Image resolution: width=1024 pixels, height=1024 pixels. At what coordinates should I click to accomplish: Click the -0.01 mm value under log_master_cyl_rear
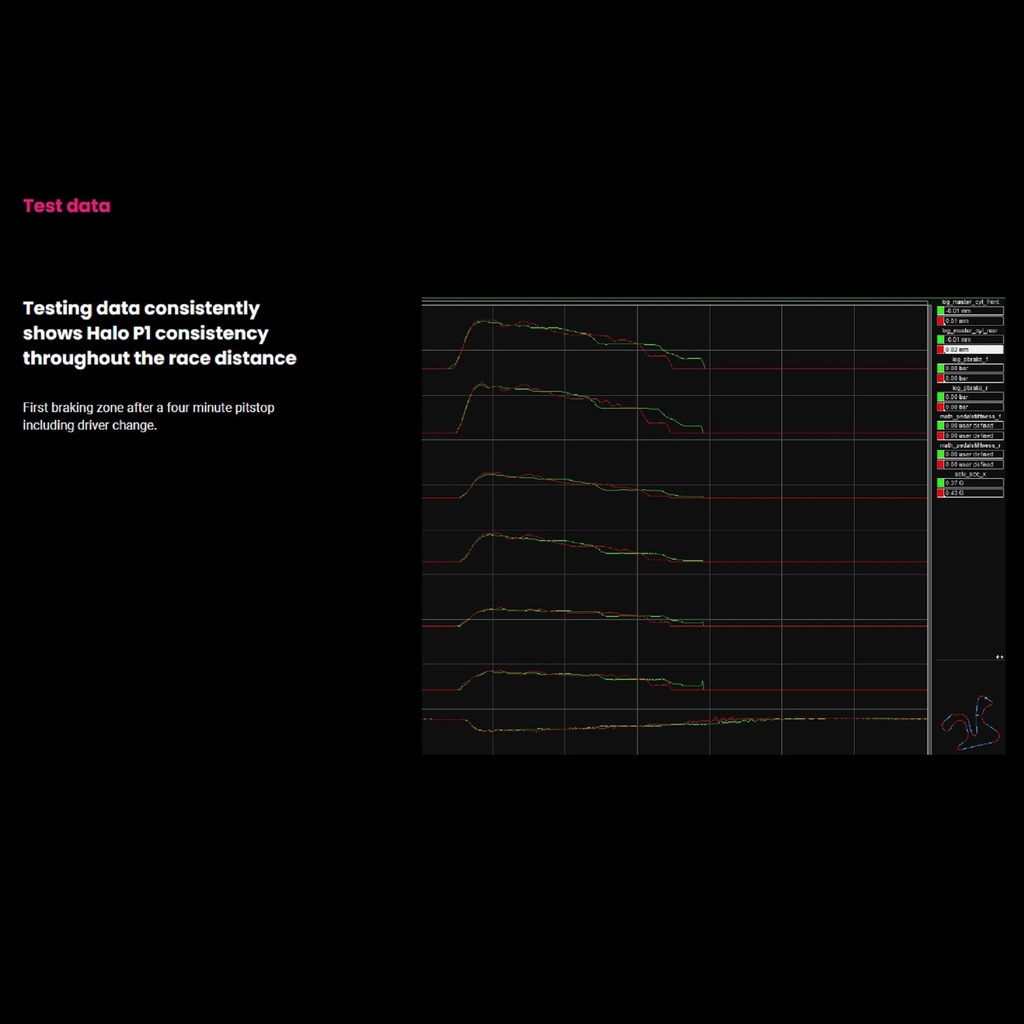pos(974,340)
